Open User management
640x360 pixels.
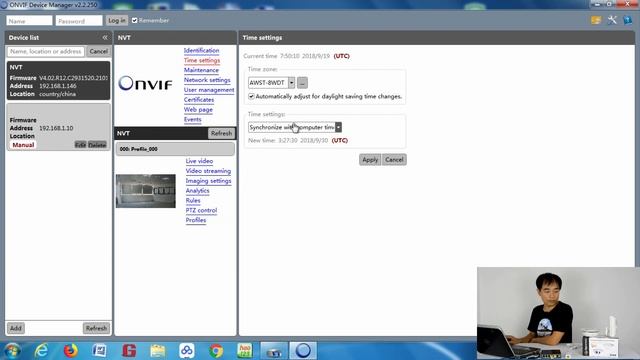coord(209,90)
